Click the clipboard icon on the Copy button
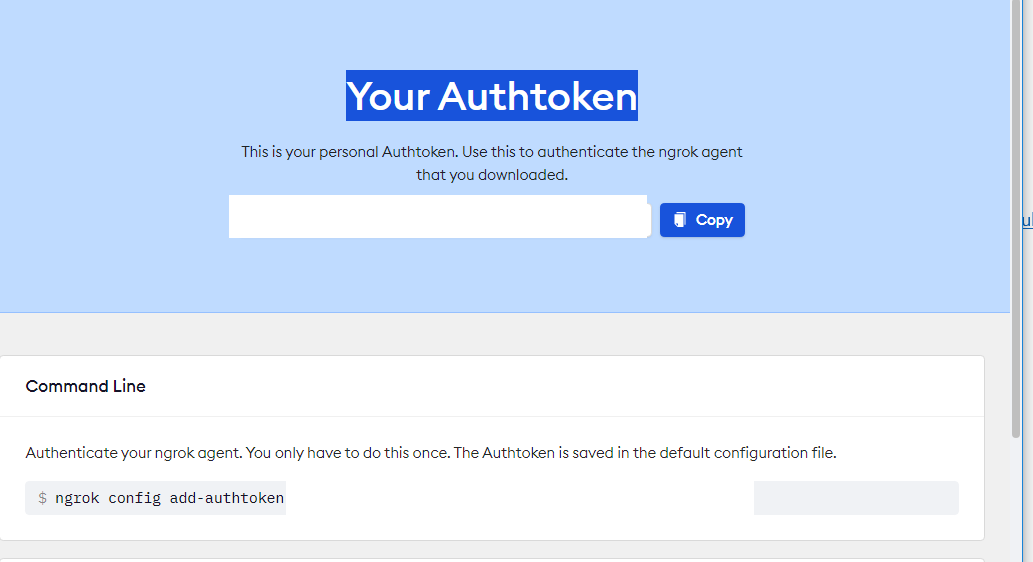Viewport: 1033px width, 562px height. 680,220
